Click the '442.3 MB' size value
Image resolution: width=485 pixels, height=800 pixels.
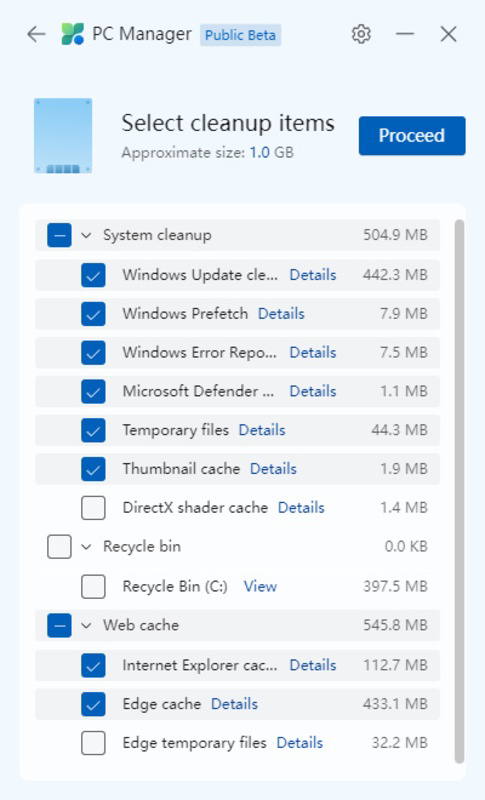[395, 275]
